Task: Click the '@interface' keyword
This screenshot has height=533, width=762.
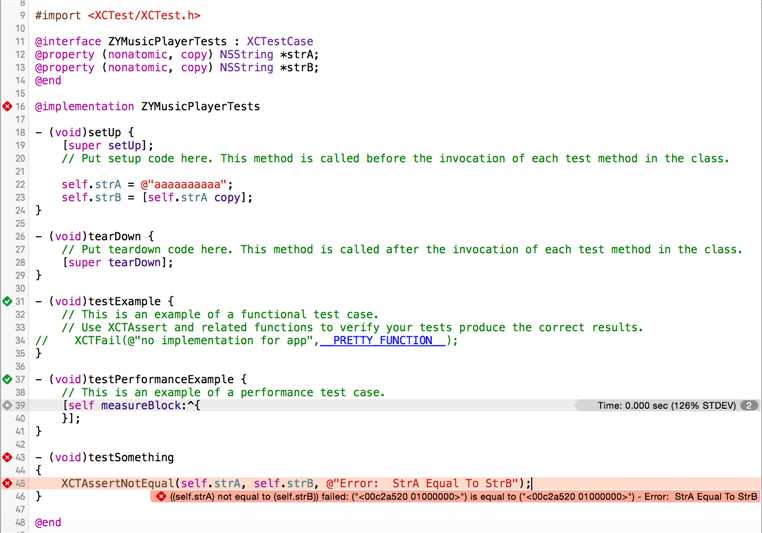Action: [x=68, y=41]
